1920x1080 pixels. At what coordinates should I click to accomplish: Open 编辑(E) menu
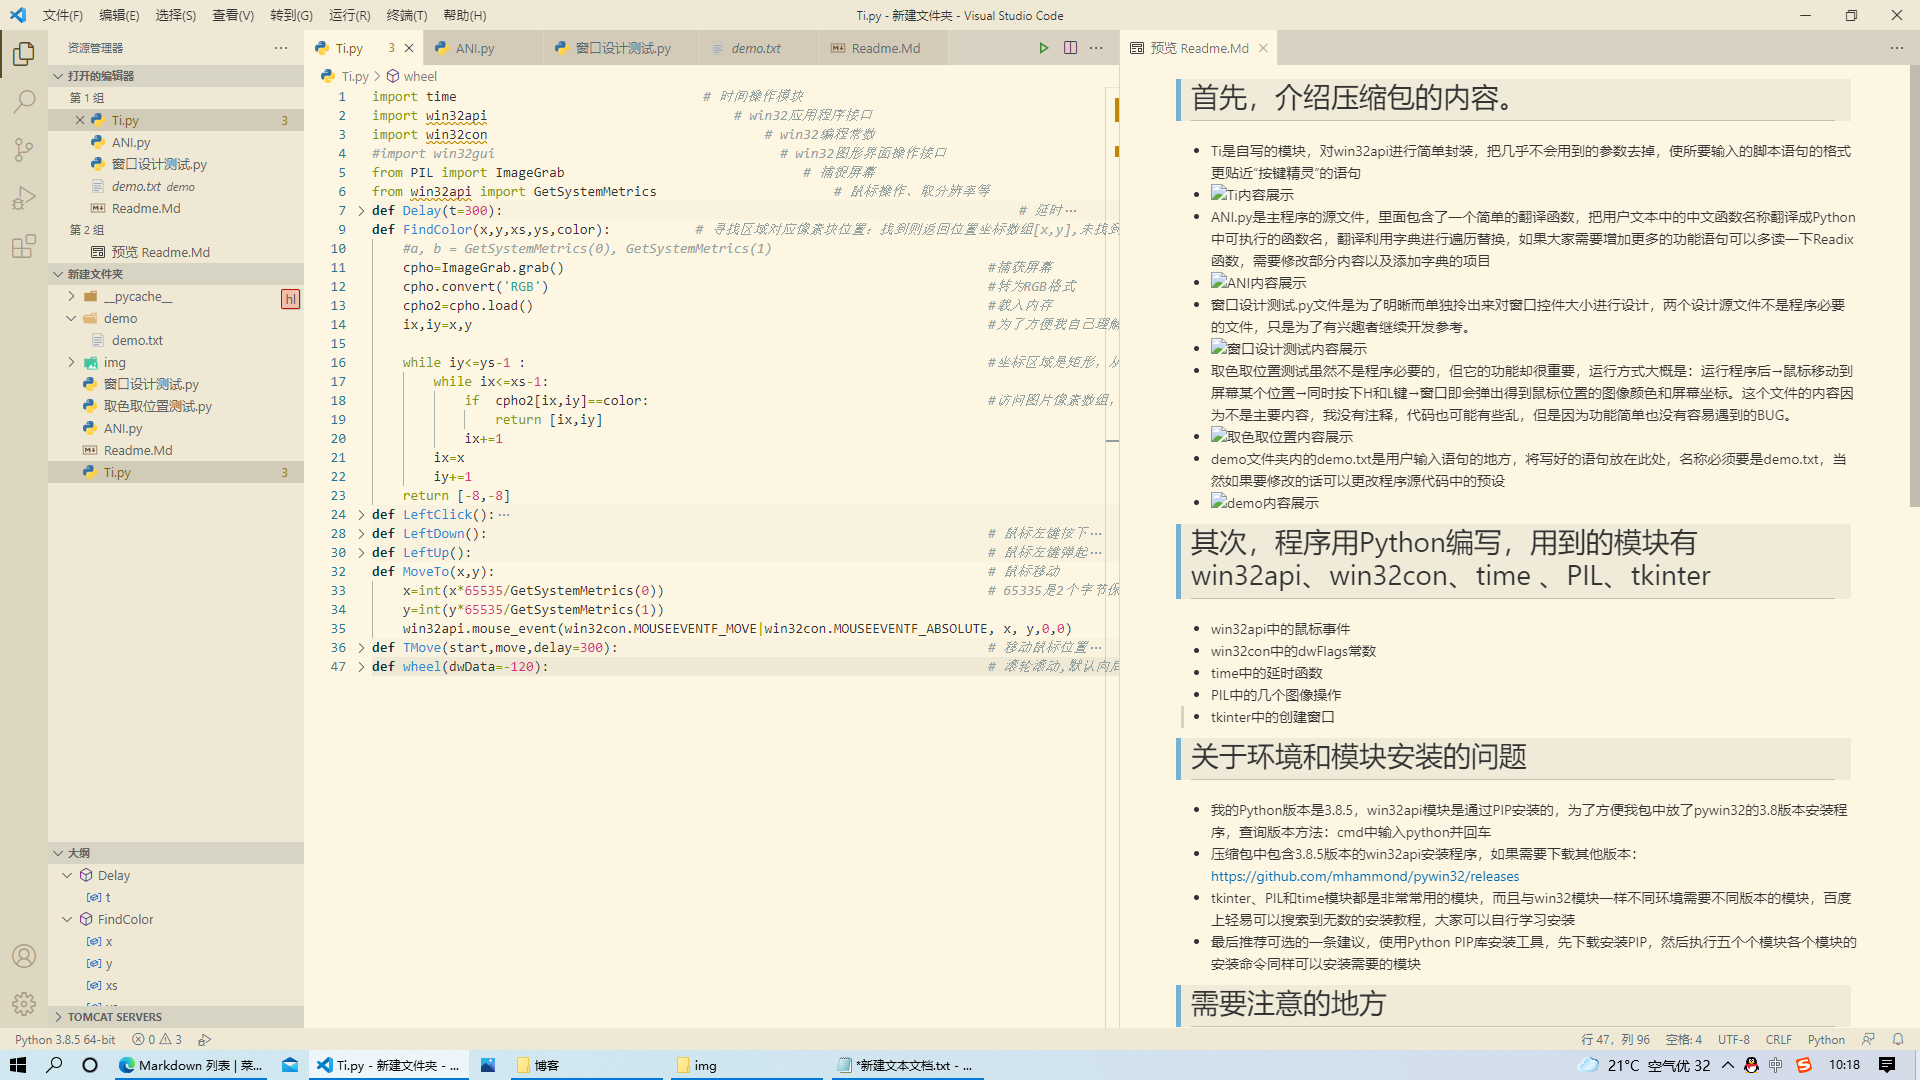pos(119,15)
